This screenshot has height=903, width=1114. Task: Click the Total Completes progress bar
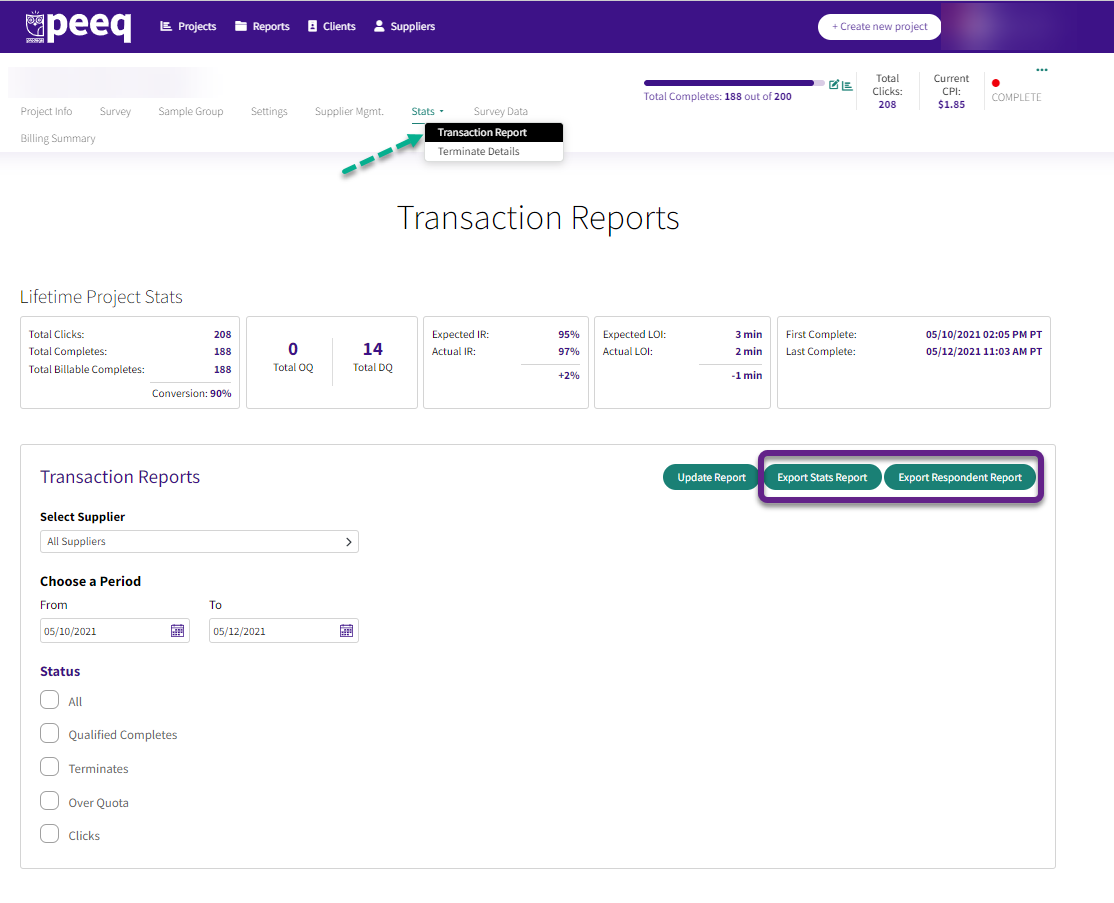point(734,83)
